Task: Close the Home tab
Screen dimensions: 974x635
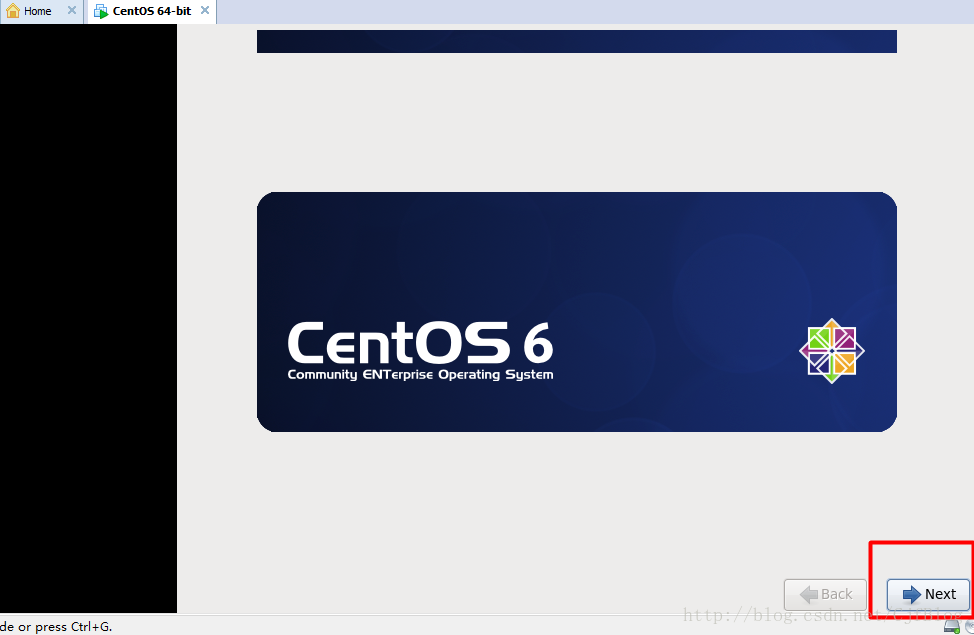Action: (71, 11)
